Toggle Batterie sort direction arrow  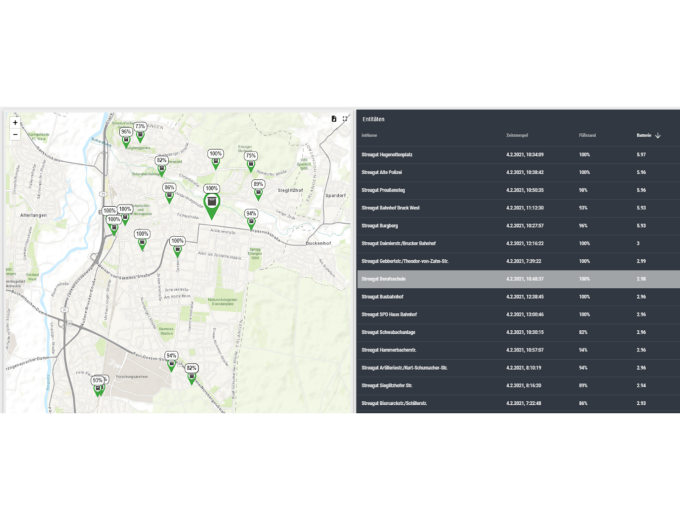(x=657, y=135)
